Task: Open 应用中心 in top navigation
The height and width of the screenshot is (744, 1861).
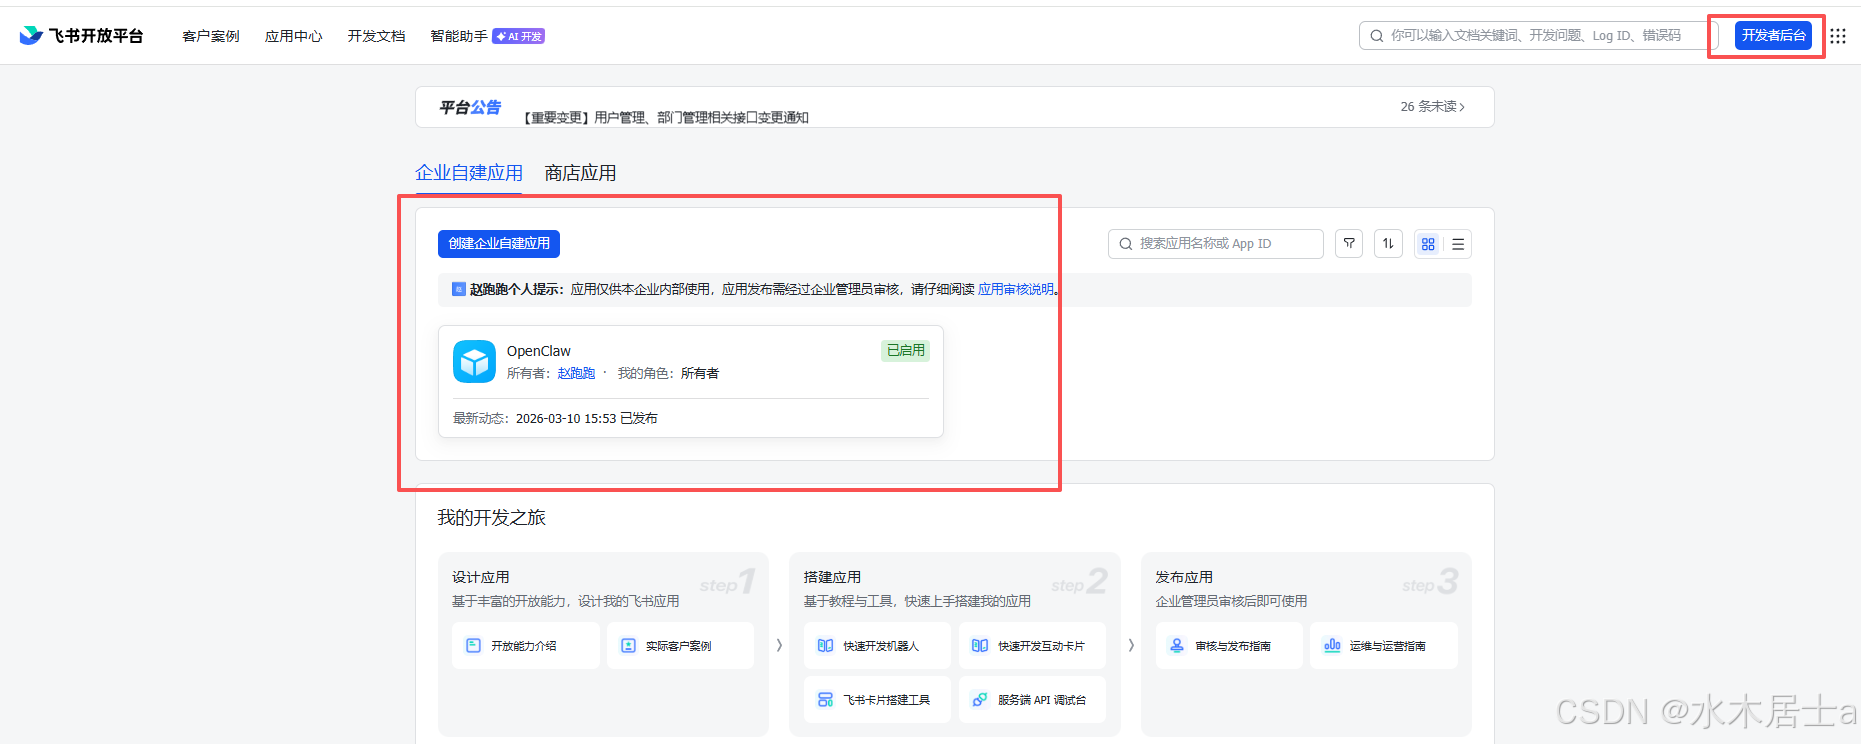Action: pyautogui.click(x=294, y=36)
